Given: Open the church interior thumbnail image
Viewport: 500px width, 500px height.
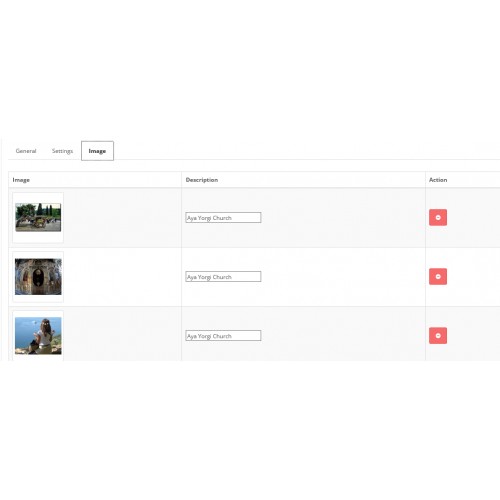Looking at the screenshot, I should point(38,276).
